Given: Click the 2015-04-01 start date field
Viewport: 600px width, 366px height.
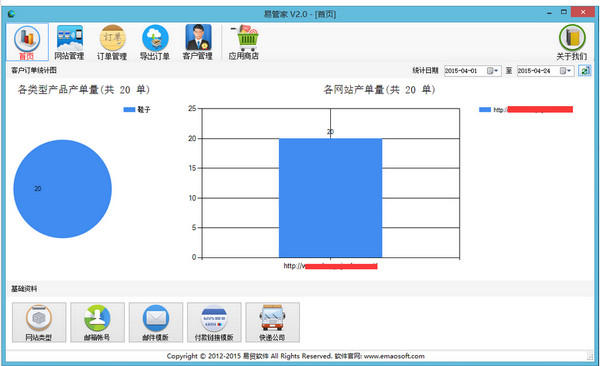Looking at the screenshot, I should pos(473,71).
